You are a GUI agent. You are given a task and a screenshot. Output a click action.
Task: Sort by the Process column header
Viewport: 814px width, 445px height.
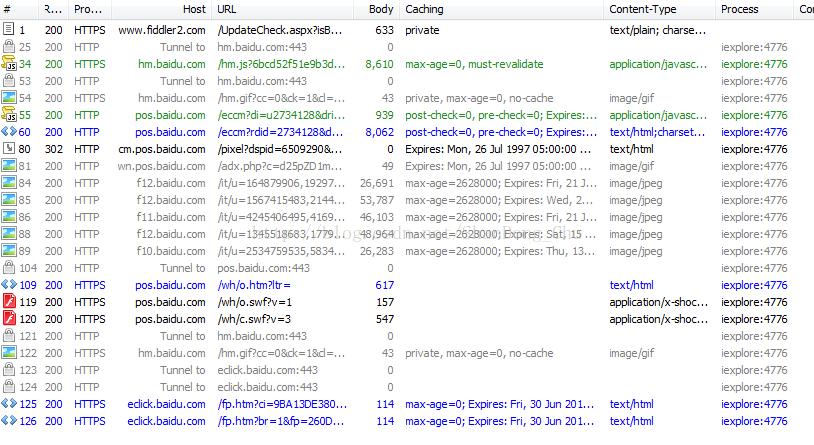coord(754,9)
